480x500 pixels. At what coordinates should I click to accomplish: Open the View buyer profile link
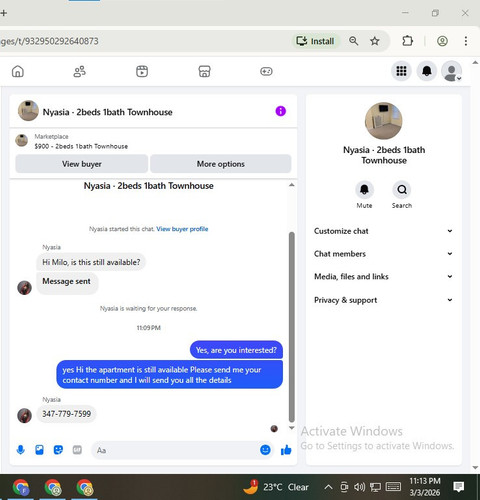click(182, 229)
